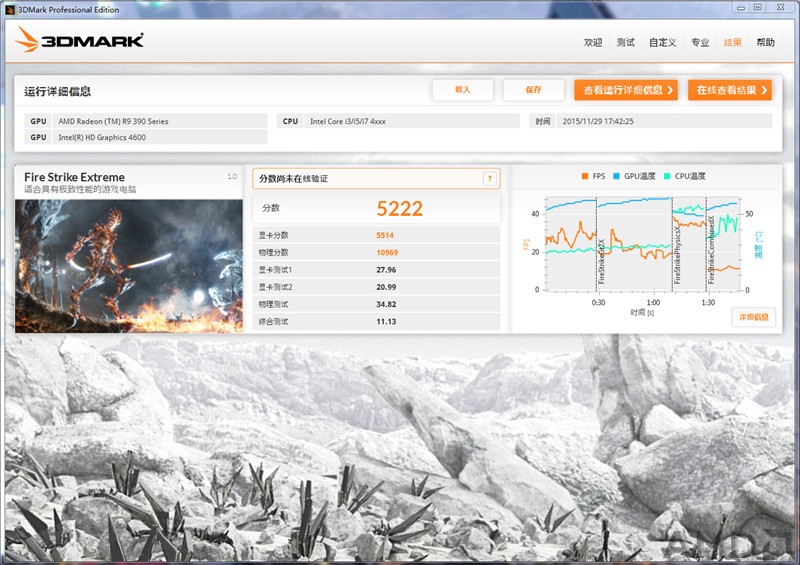Click the 显卡分数 value 5514
The width and height of the screenshot is (800, 565).
(x=385, y=235)
